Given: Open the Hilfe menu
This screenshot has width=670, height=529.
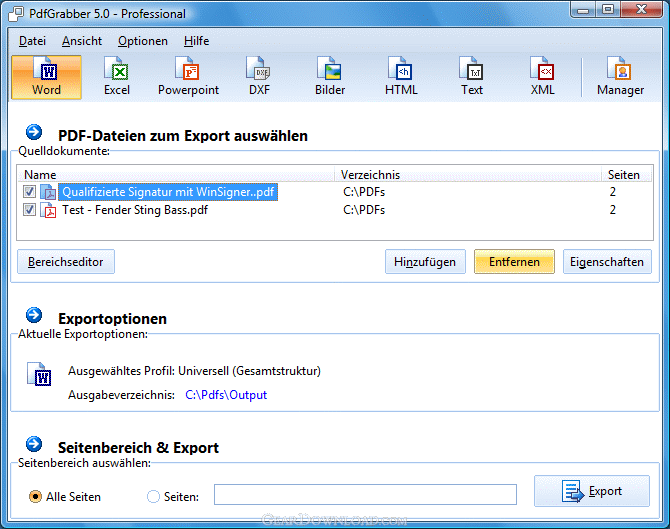Looking at the screenshot, I should [x=197, y=41].
